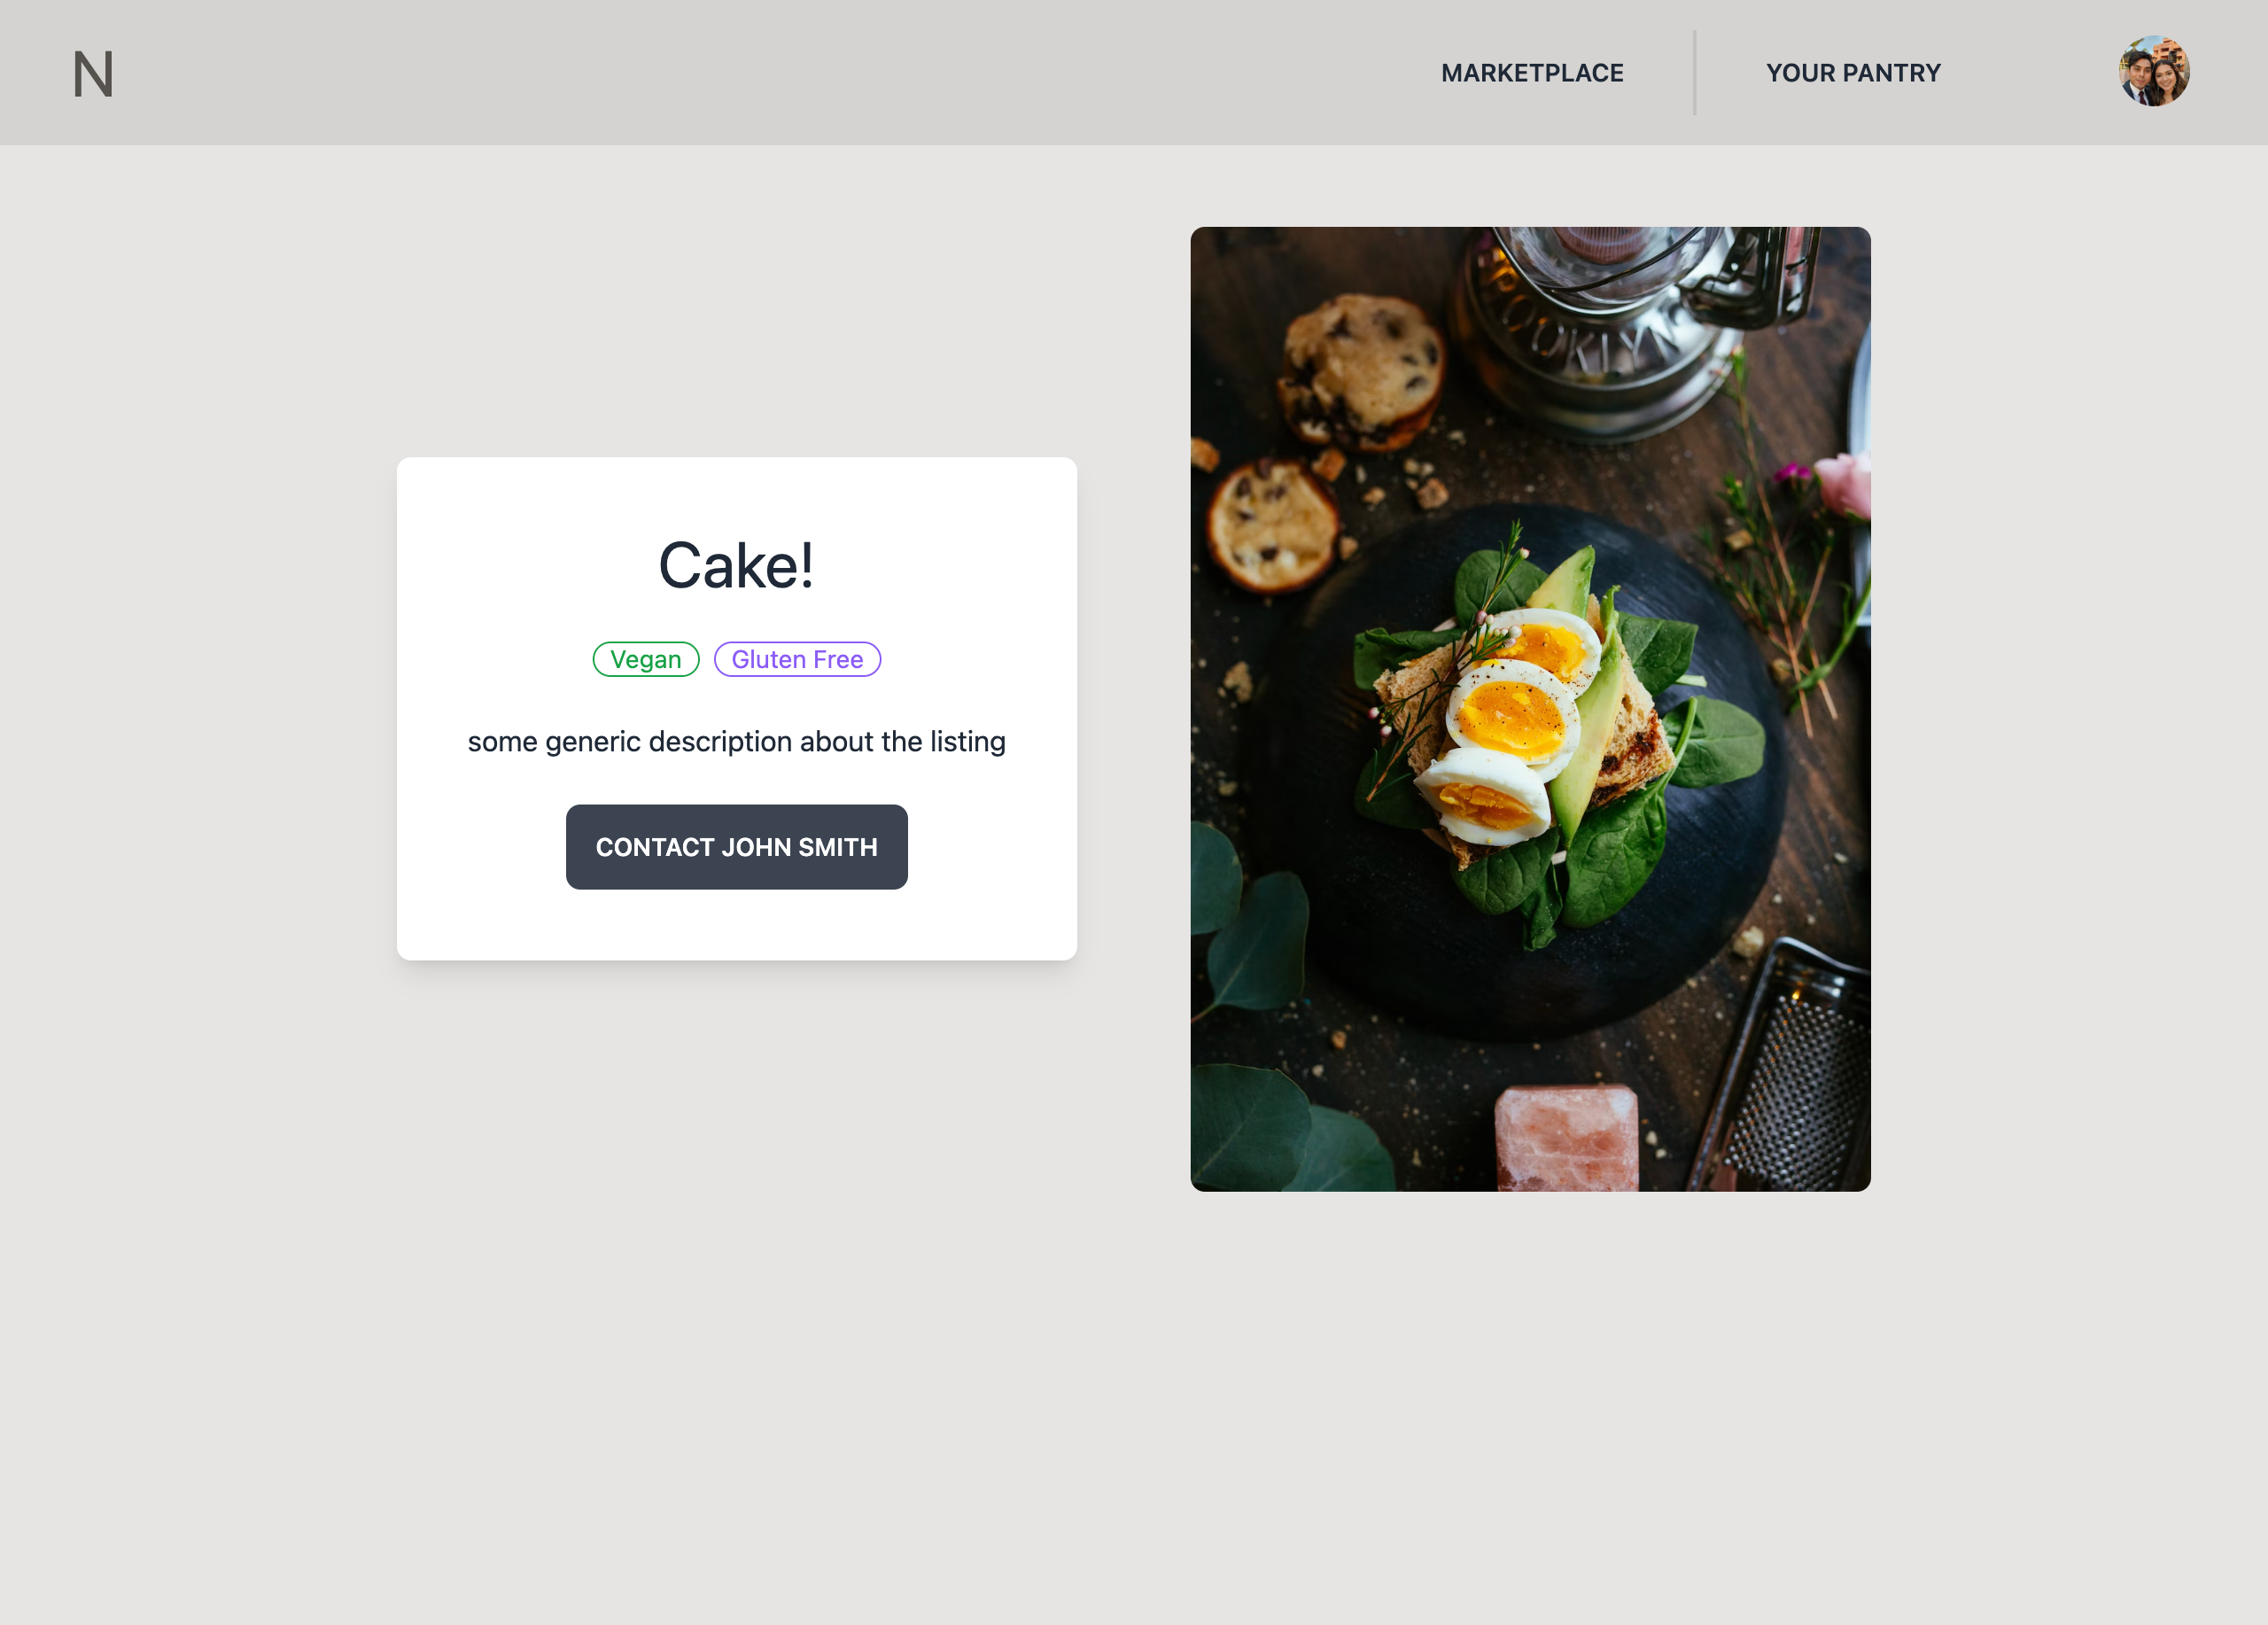
Task: Click the Cake! listing title link
Action: 735,563
